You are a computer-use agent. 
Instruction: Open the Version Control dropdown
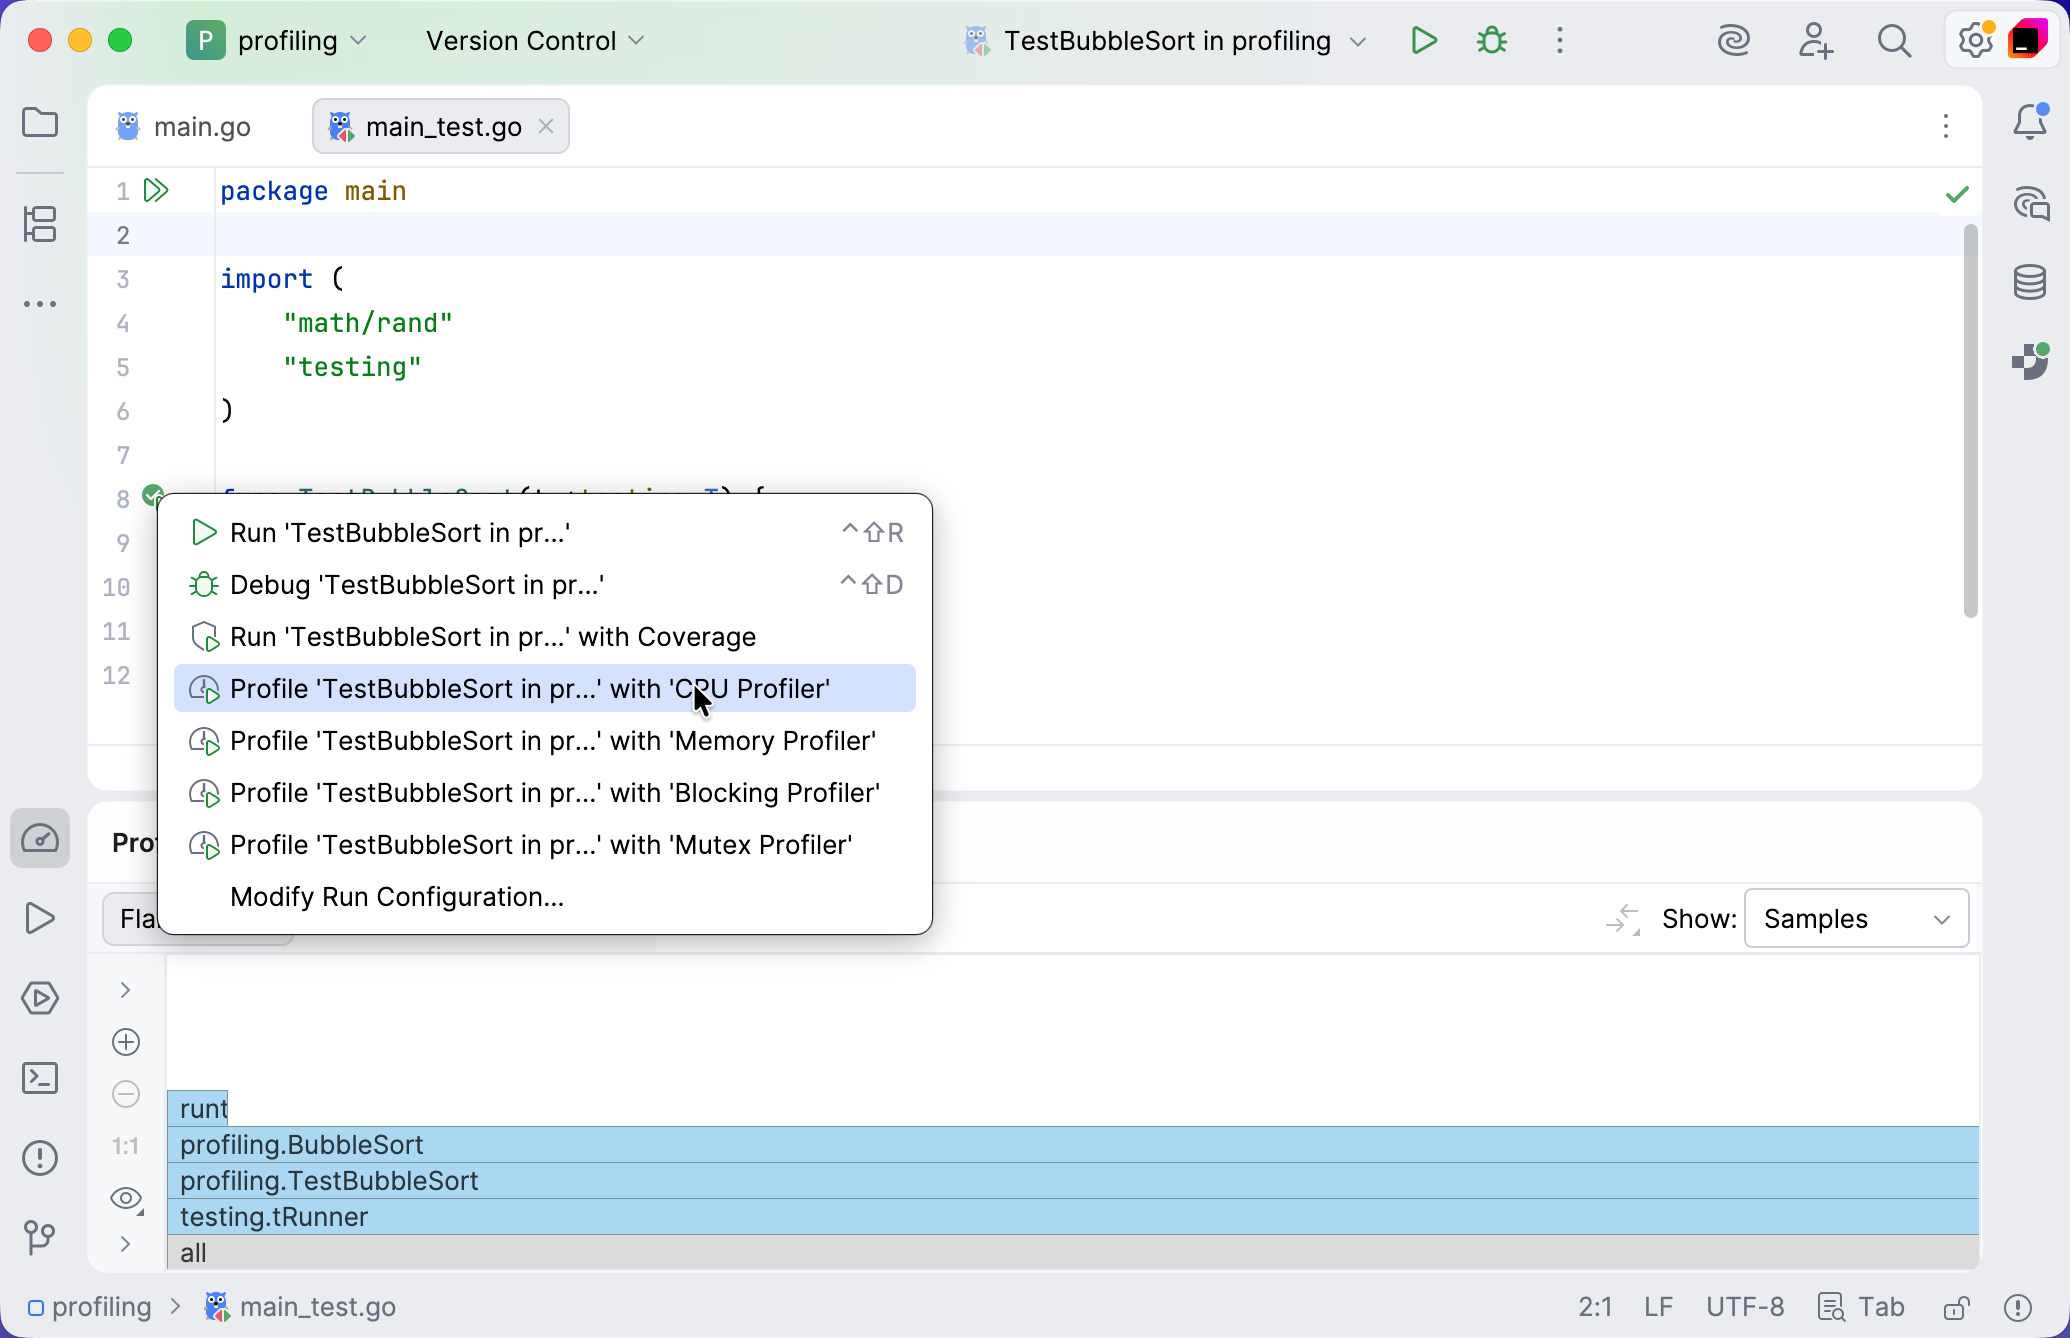click(533, 41)
